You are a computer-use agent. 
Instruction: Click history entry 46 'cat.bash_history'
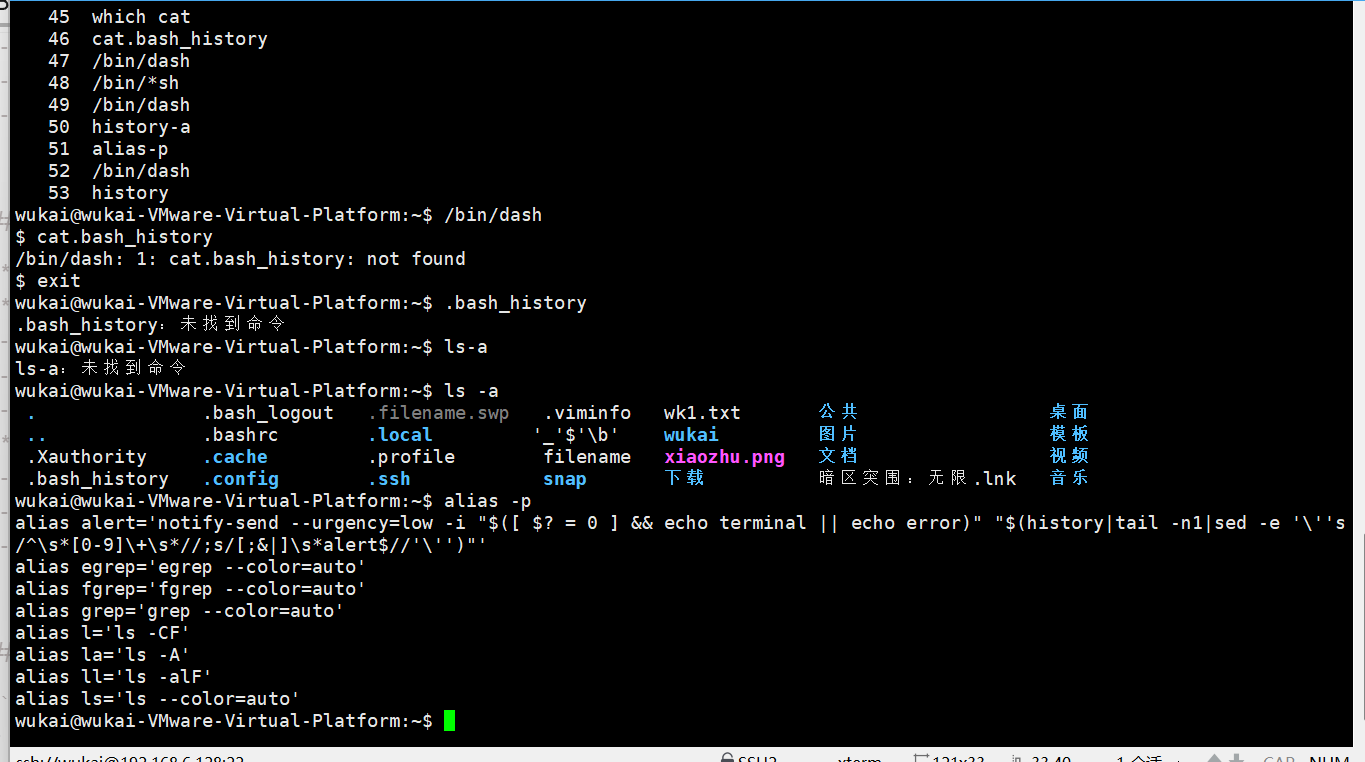pos(158,39)
